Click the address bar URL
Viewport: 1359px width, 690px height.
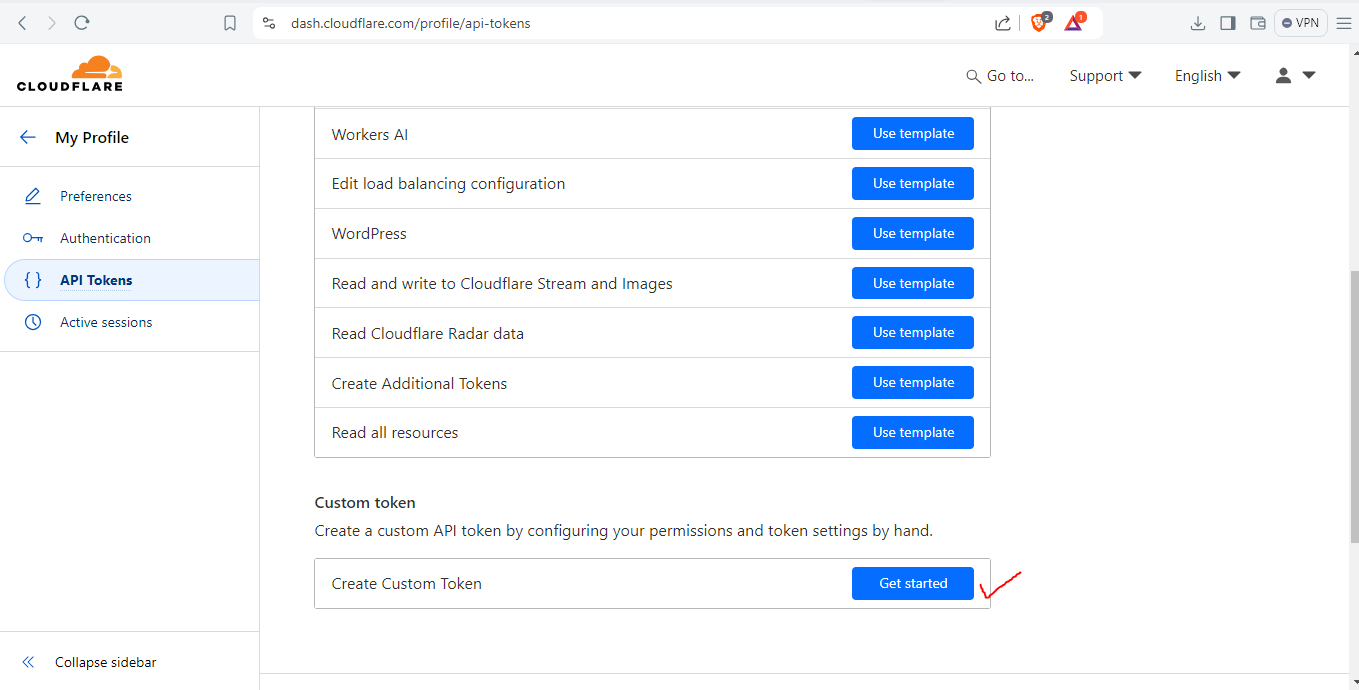coord(410,23)
